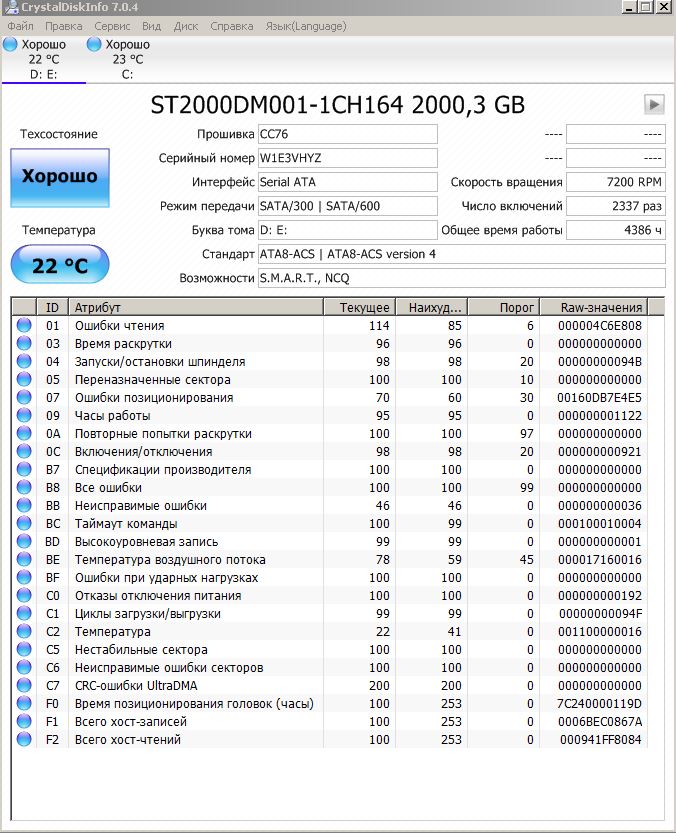The image size is (676, 833).
Task: Click the rotation speed value 7200 RPM
Action: [x=615, y=182]
